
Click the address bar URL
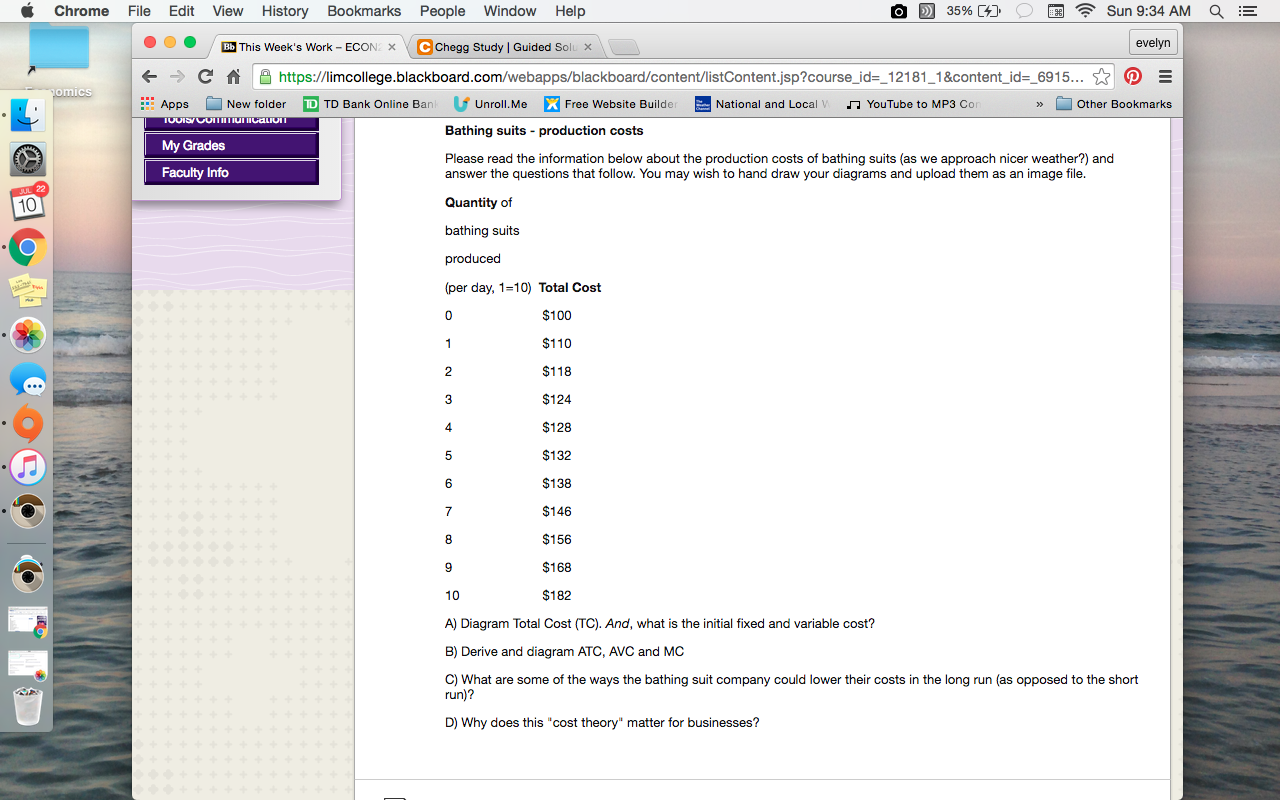point(680,77)
